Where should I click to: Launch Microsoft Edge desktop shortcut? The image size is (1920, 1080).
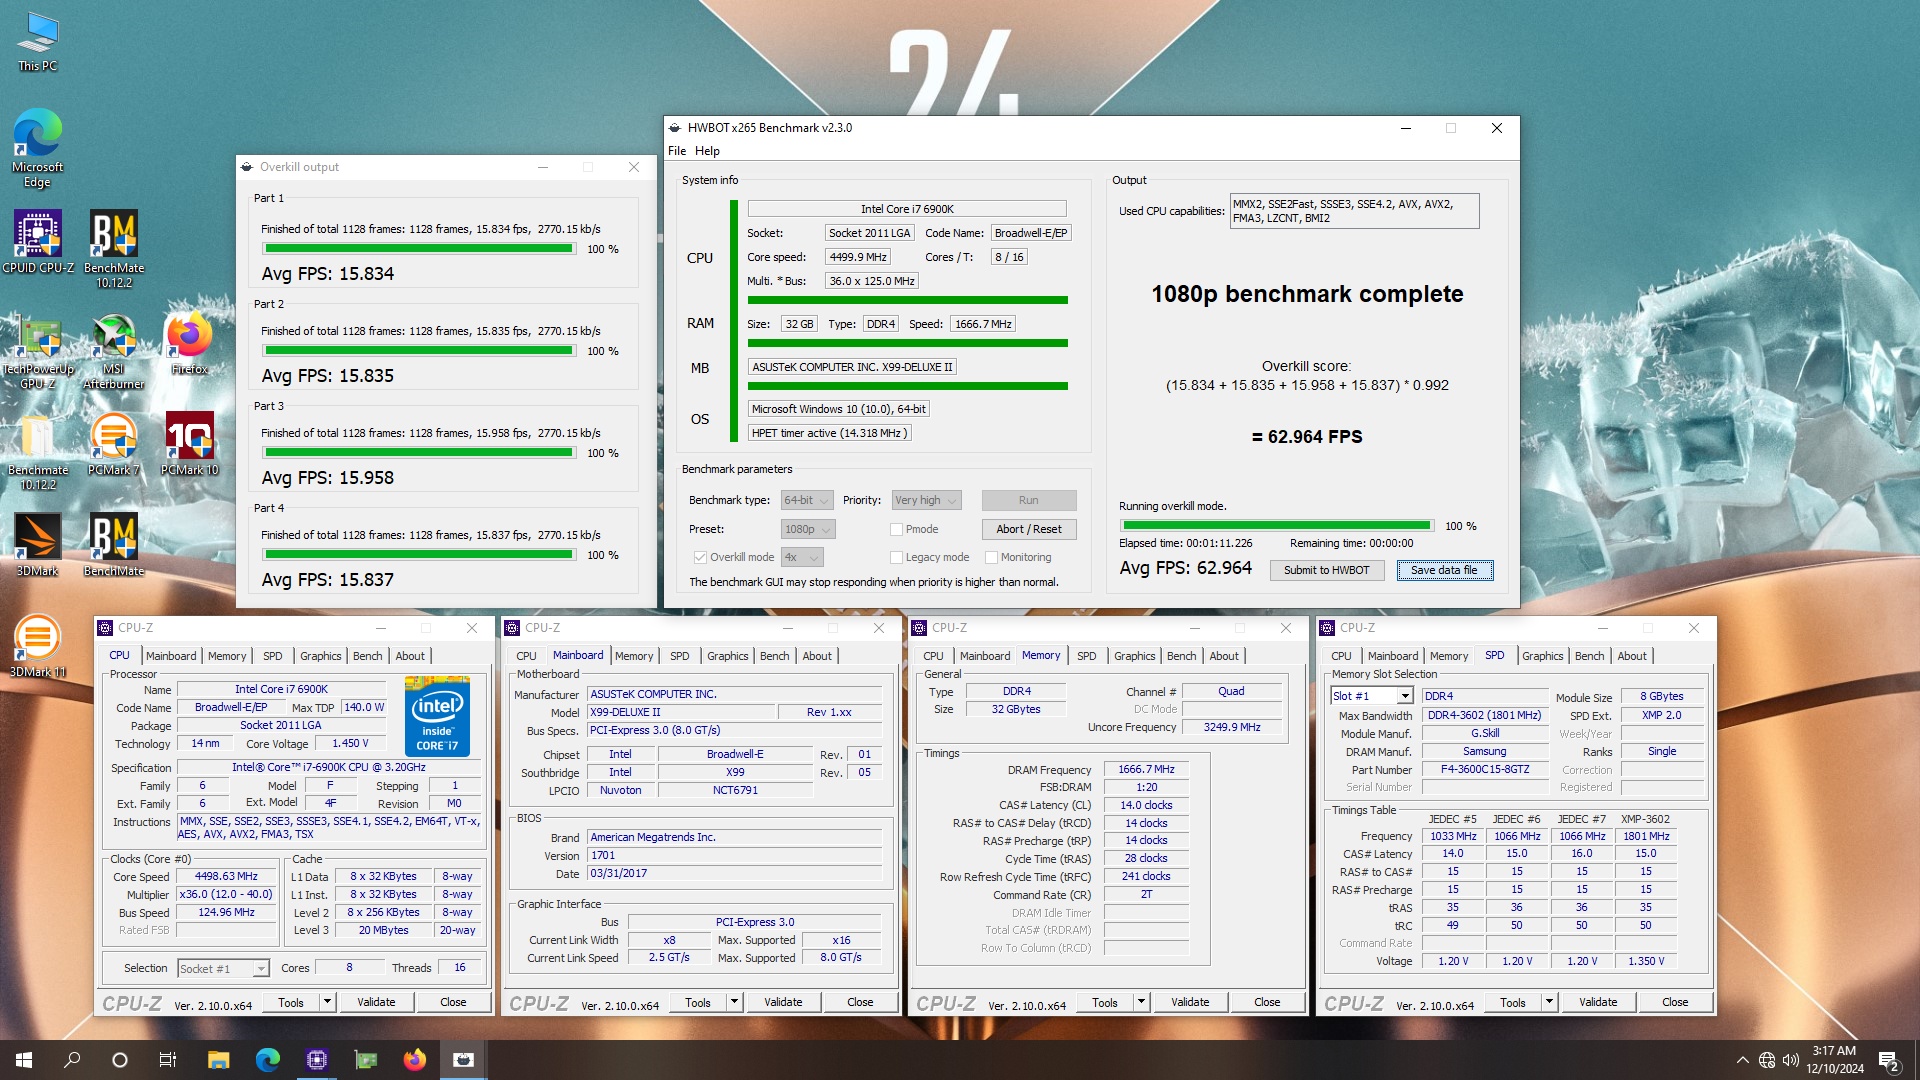pyautogui.click(x=38, y=147)
